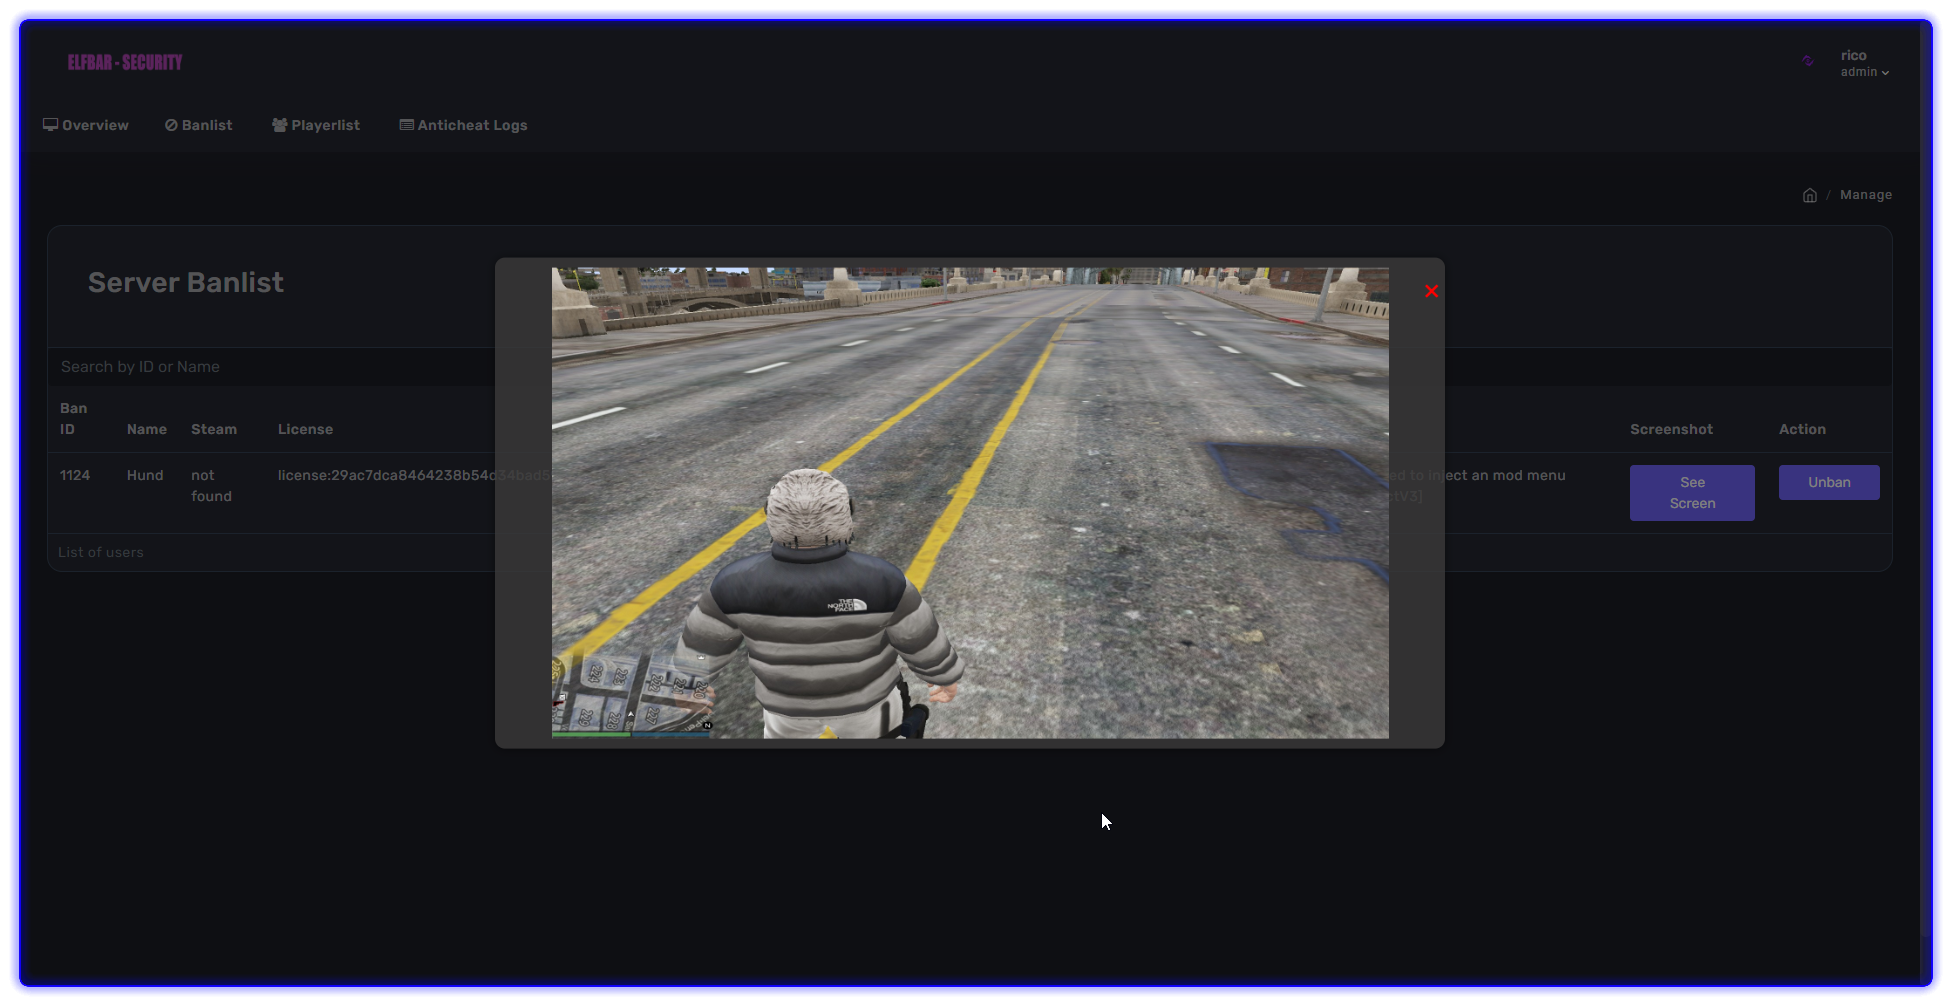Close the screenshot popup with red X

1431,291
